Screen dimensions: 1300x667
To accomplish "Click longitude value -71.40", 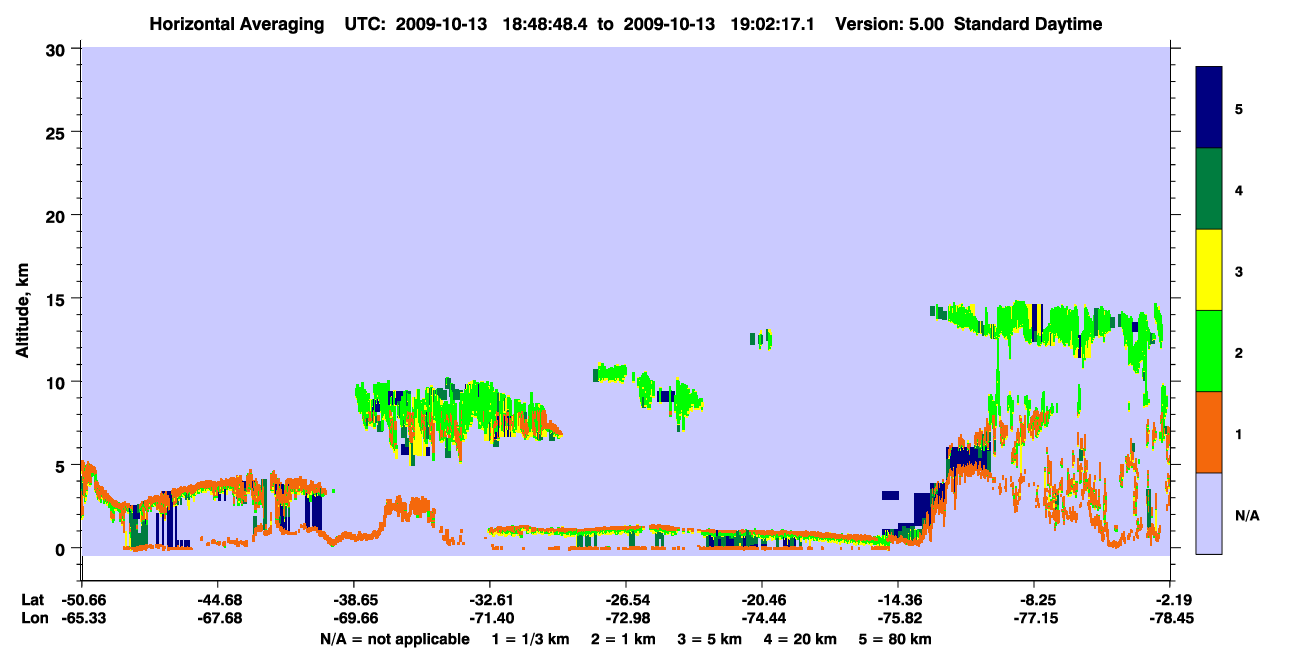I will pos(489,619).
